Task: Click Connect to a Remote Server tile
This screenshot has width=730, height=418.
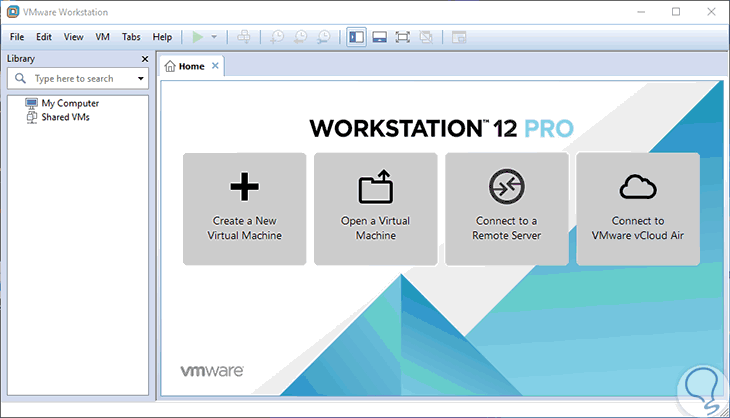Action: pos(507,209)
